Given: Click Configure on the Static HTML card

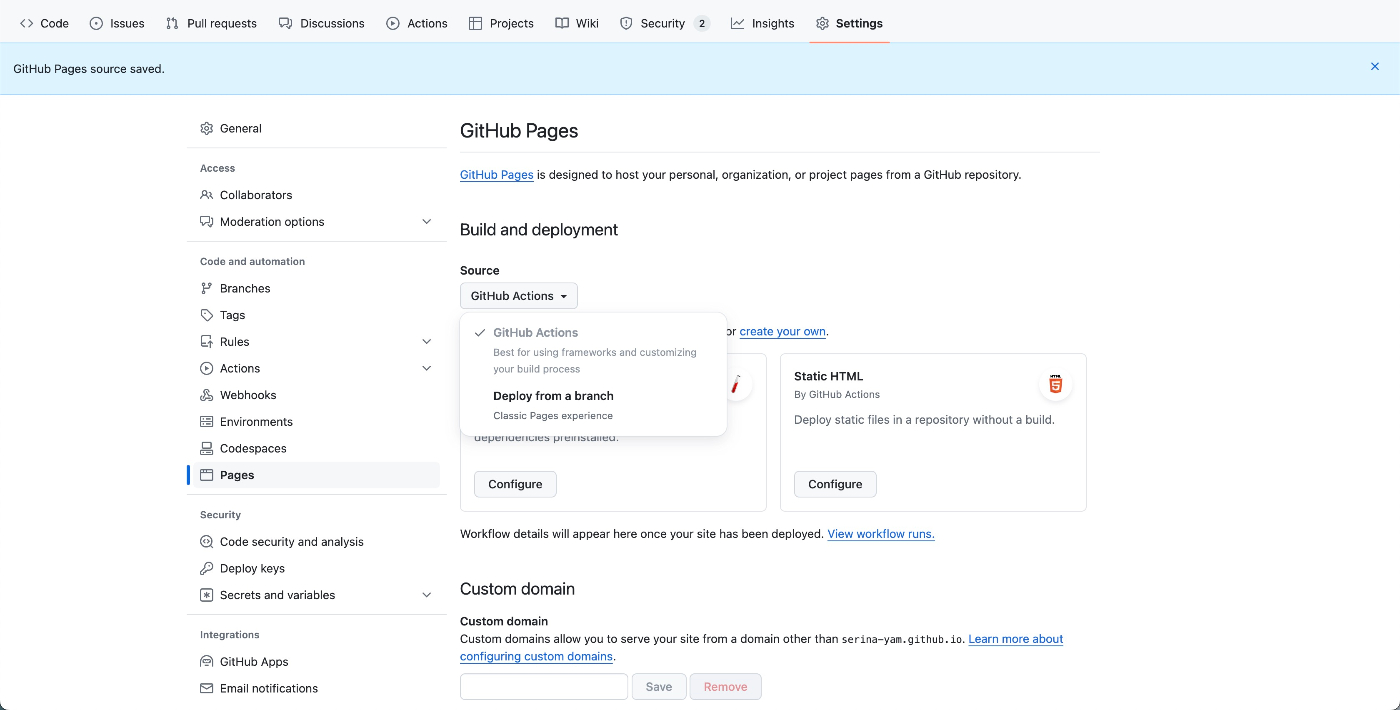Looking at the screenshot, I should tap(834, 483).
